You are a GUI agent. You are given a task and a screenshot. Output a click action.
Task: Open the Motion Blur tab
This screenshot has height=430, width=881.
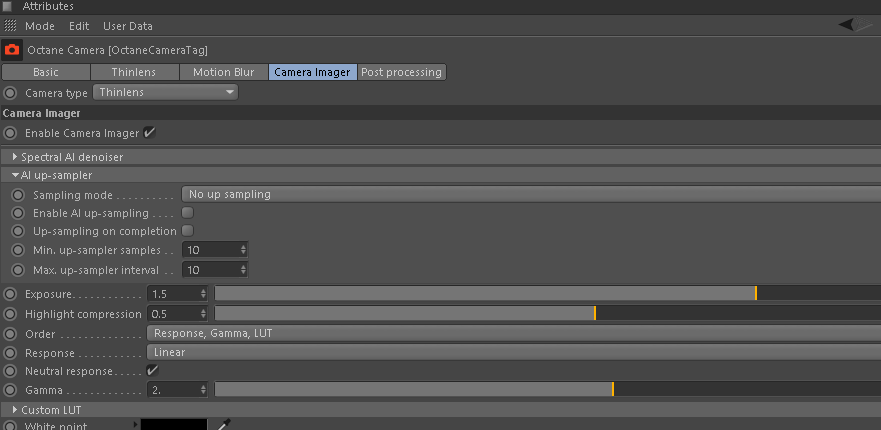click(x=223, y=72)
